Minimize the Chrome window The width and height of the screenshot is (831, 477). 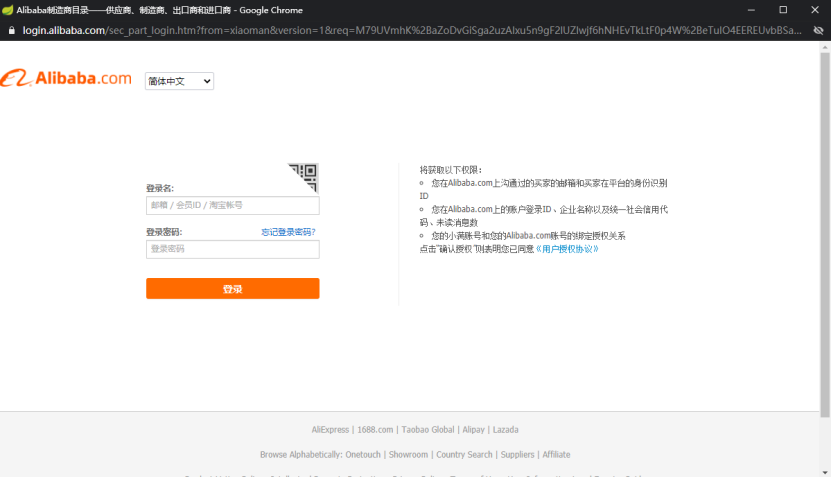pyautogui.click(x=751, y=10)
